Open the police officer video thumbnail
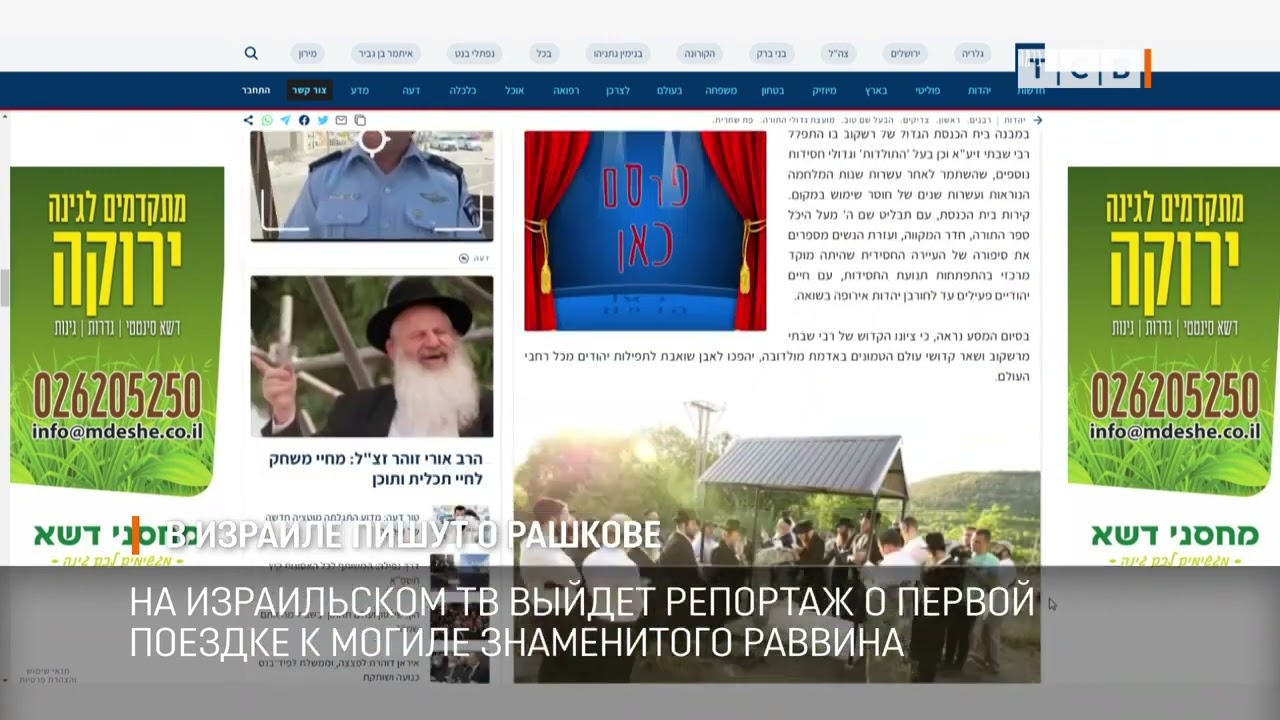The image size is (1280, 720). [372, 186]
